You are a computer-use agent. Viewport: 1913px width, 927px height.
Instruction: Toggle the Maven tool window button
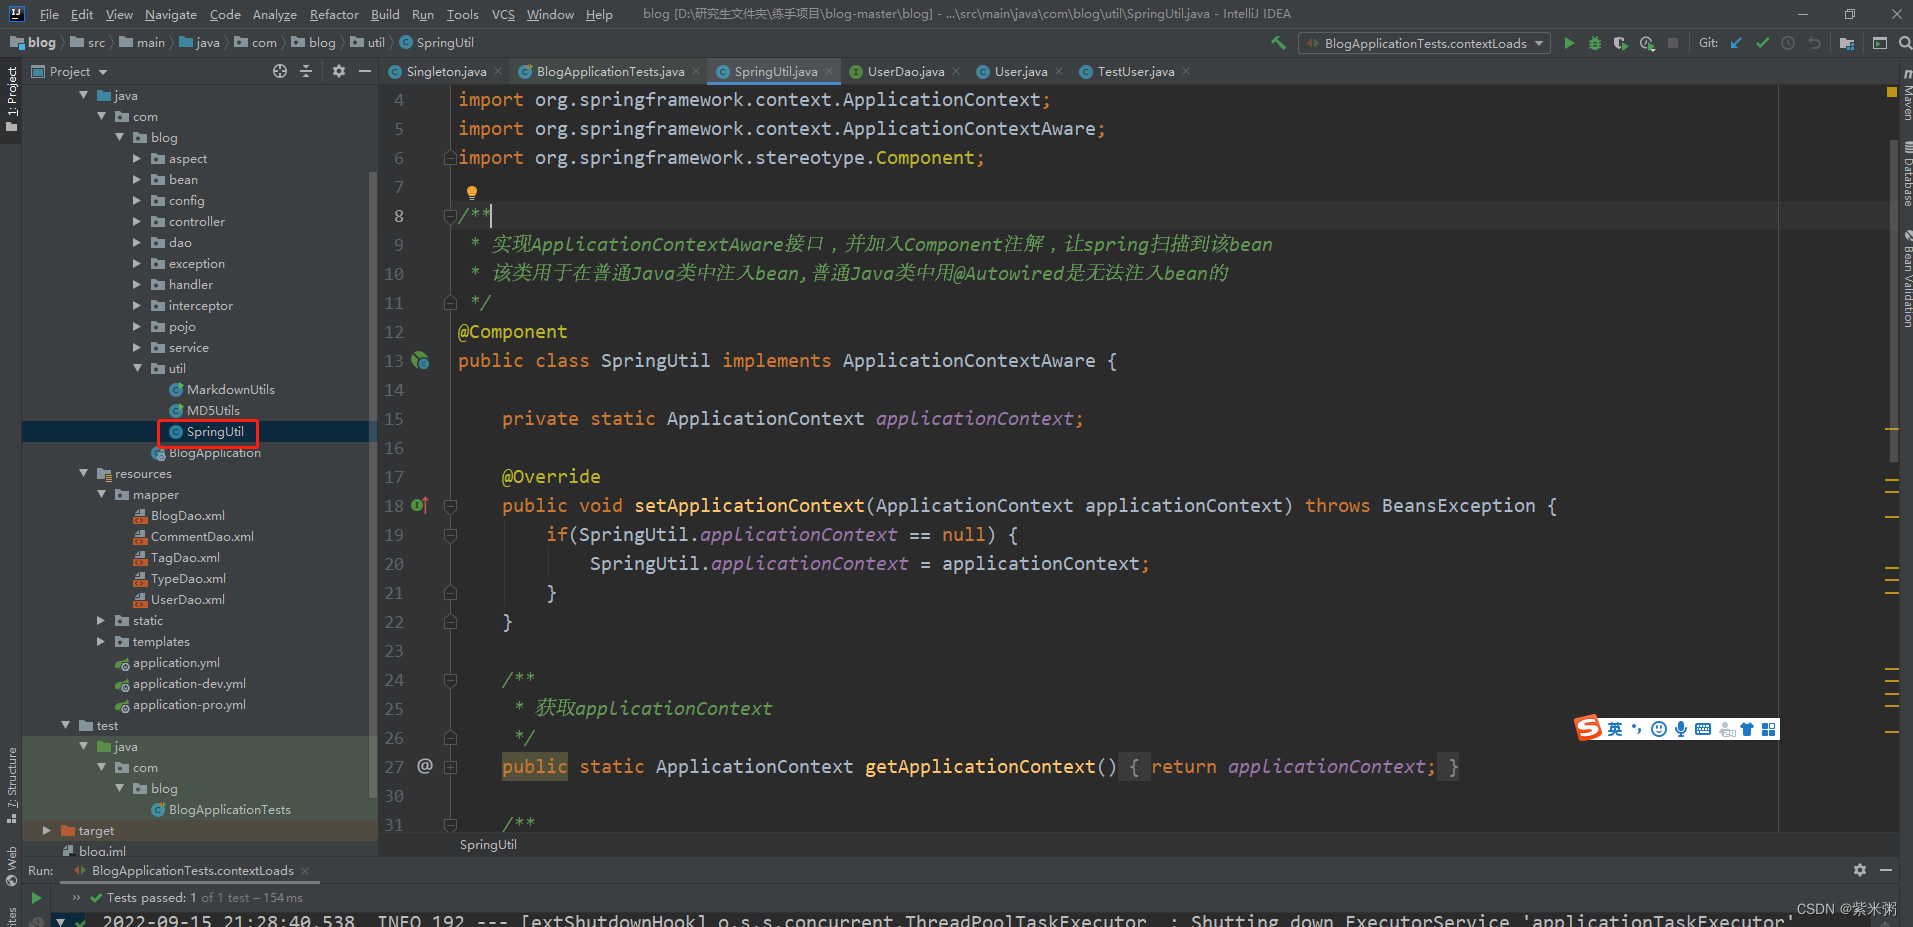[x=1907, y=97]
